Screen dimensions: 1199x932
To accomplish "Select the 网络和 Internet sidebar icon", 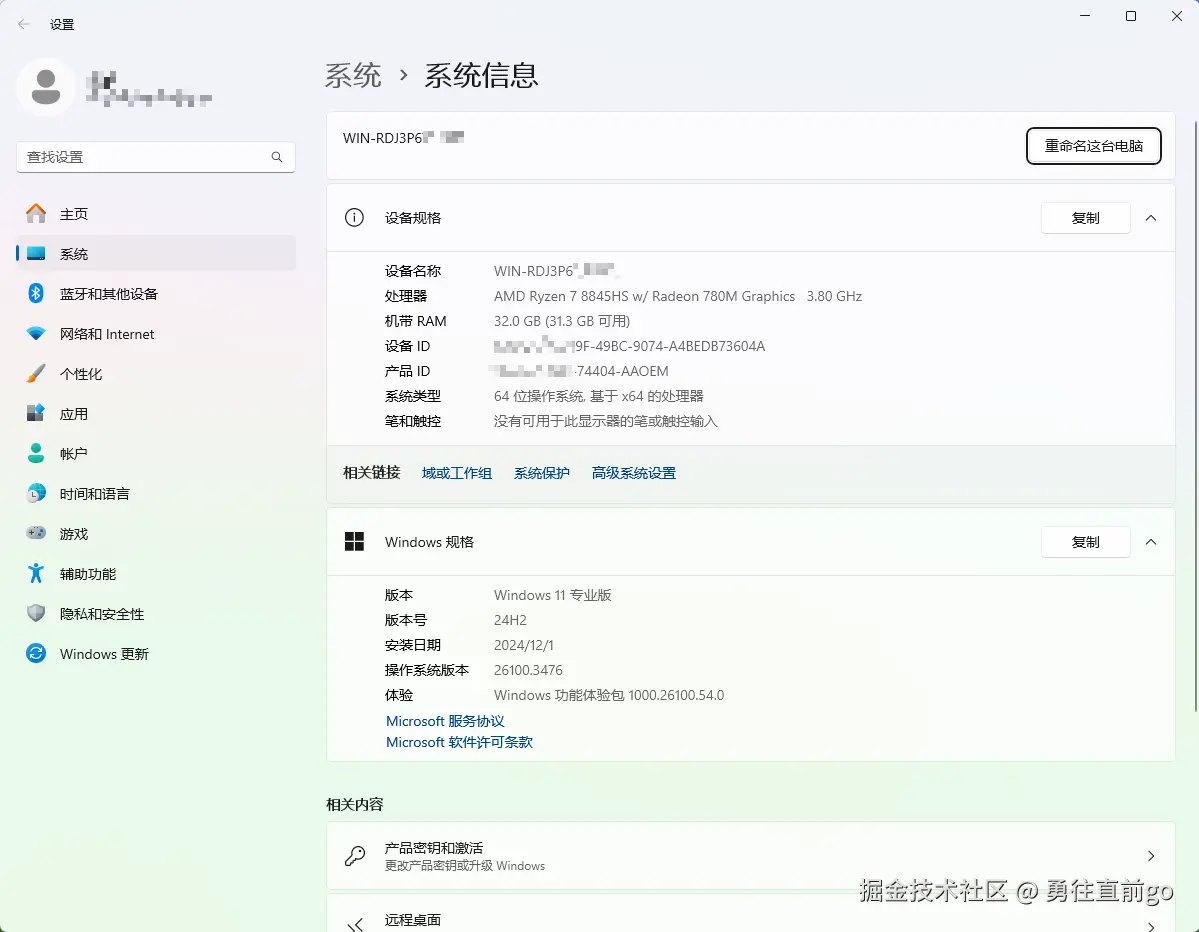I will pos(38,333).
